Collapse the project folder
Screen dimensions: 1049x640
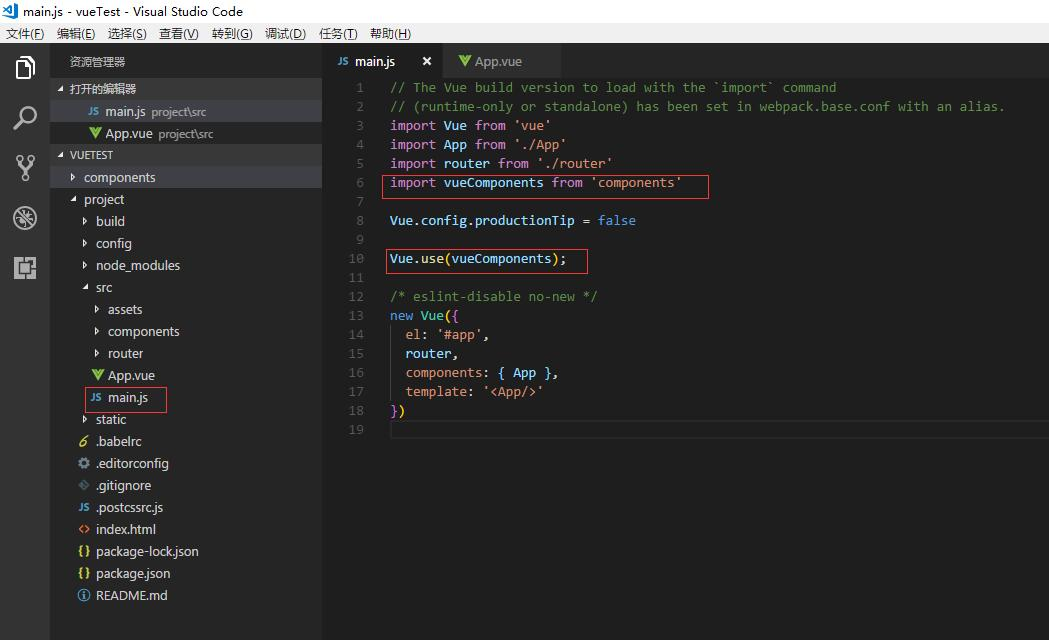point(186,199)
